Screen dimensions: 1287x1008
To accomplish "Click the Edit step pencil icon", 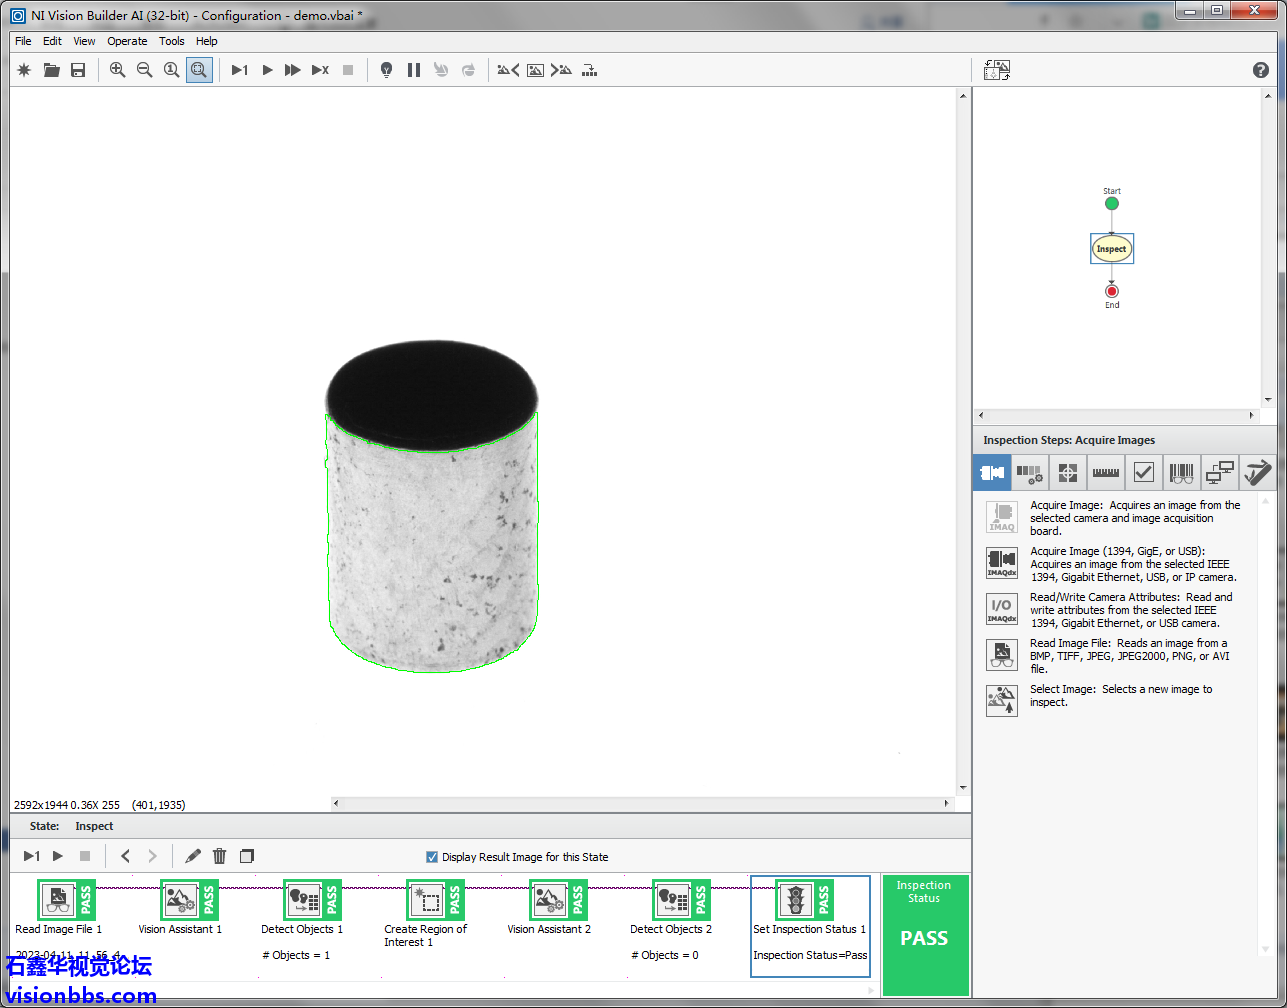I will [x=193, y=856].
